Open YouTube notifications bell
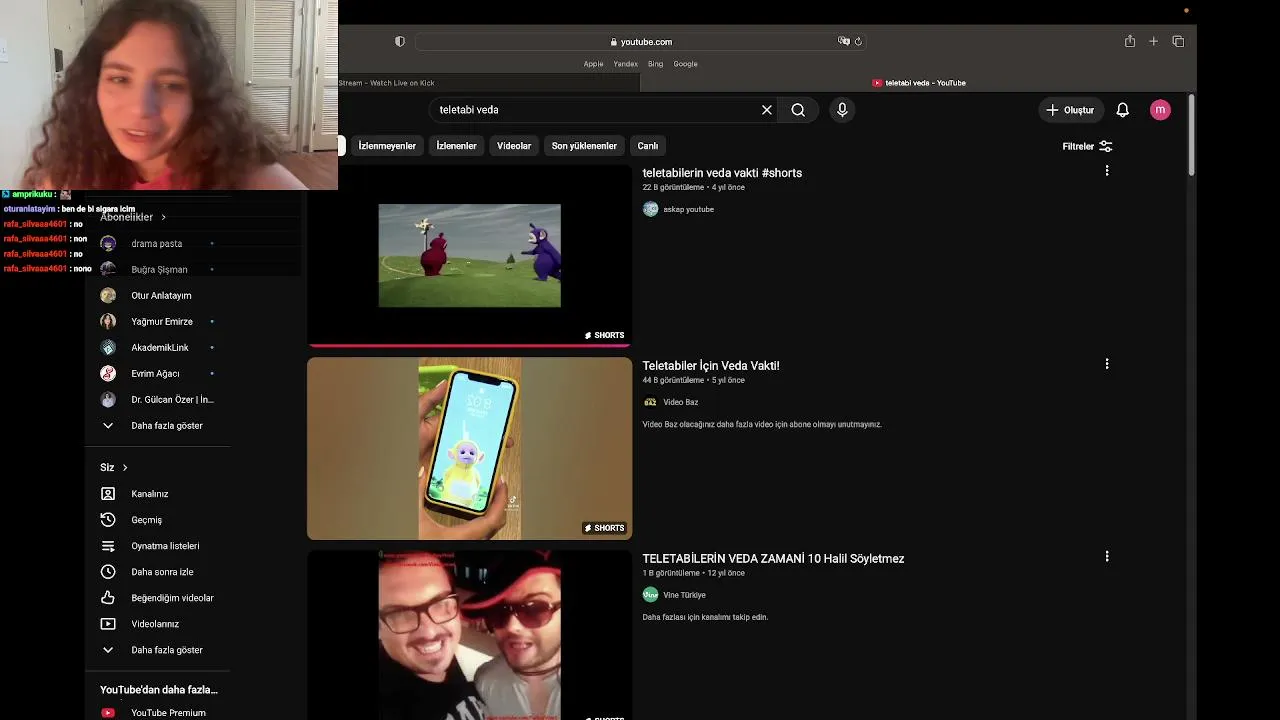Screen dimensions: 1280x720 click(x=1123, y=110)
